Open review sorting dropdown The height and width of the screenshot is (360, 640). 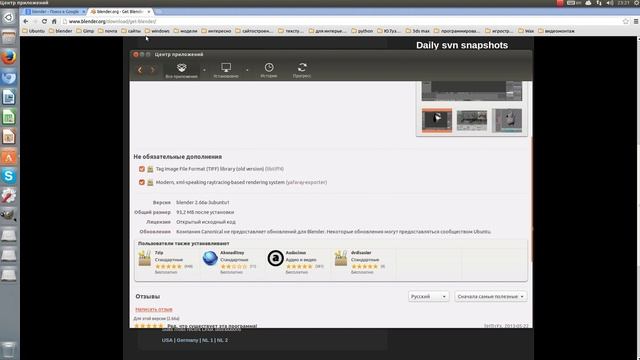coord(491,296)
